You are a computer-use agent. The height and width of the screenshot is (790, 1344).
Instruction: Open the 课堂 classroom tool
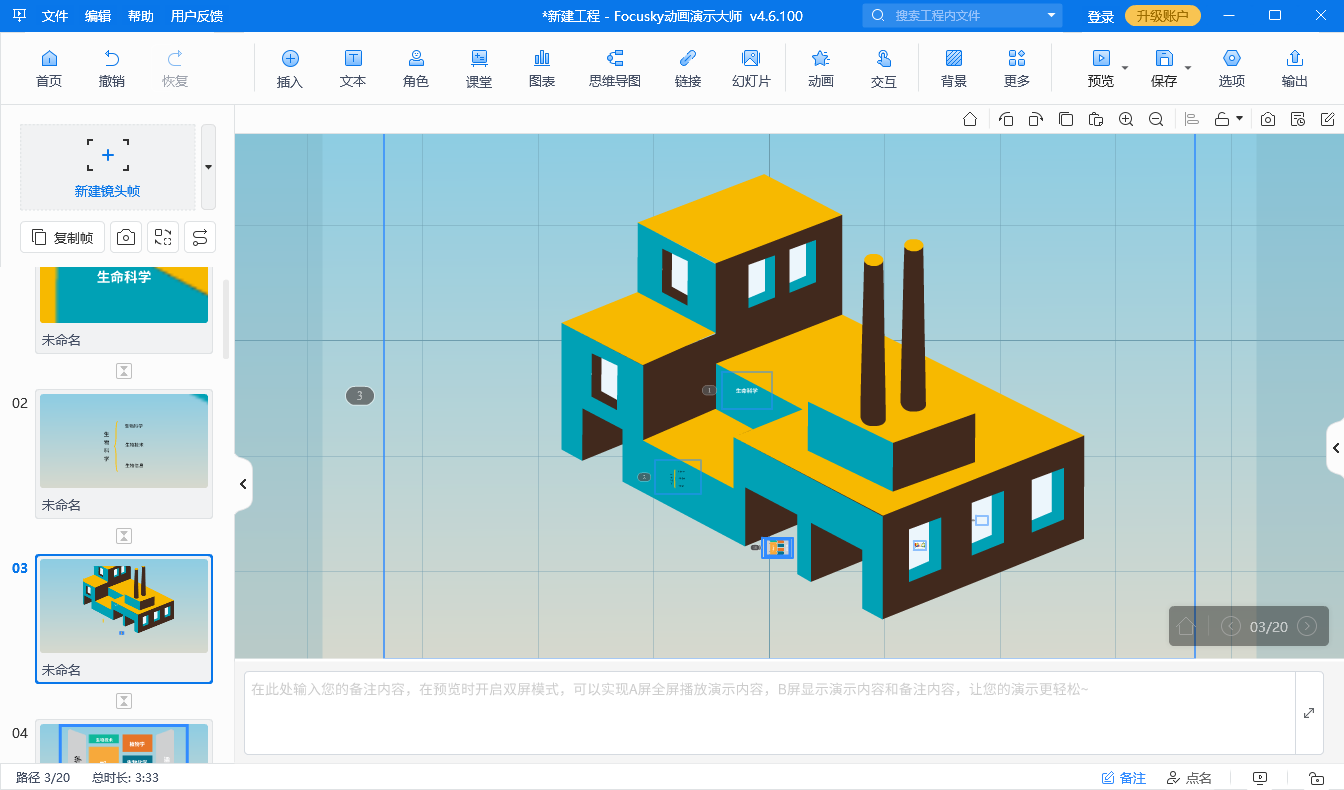(479, 68)
